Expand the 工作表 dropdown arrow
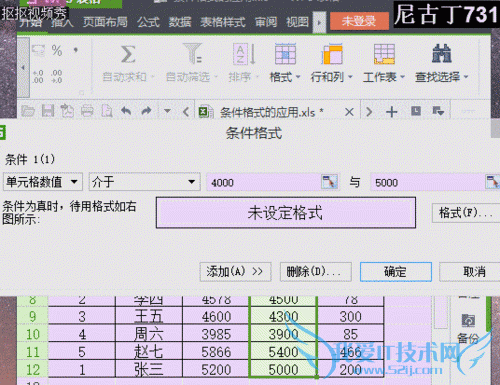 point(402,77)
